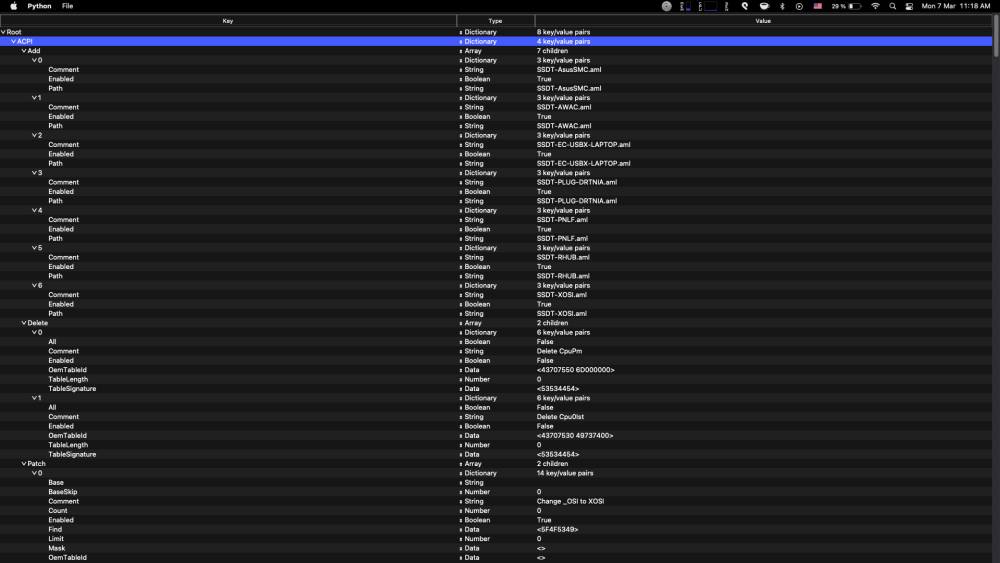Select Comment value SSDT-XOSI.aml
Image resolution: width=1000 pixels, height=563 pixels.
[x=562, y=295]
